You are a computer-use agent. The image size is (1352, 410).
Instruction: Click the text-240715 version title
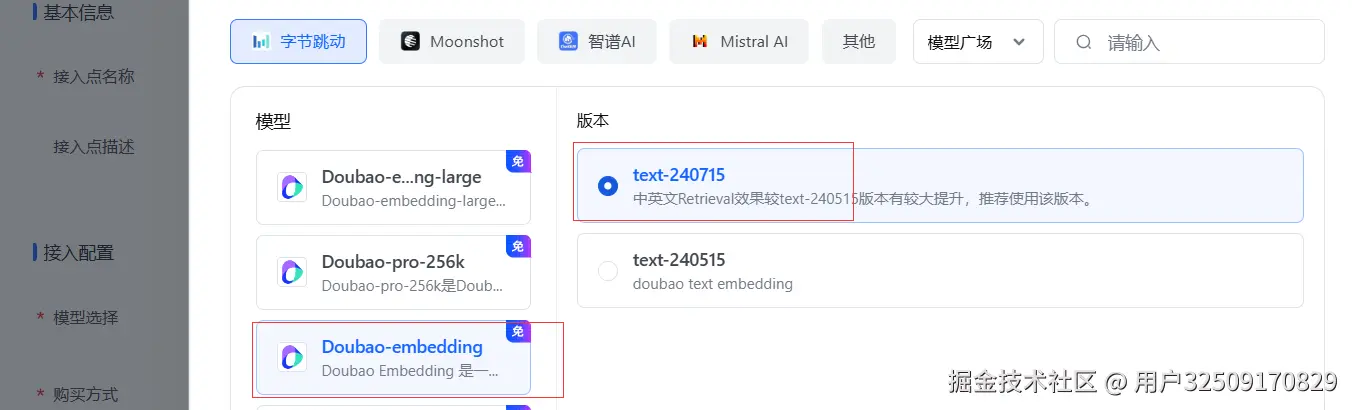tap(679, 175)
